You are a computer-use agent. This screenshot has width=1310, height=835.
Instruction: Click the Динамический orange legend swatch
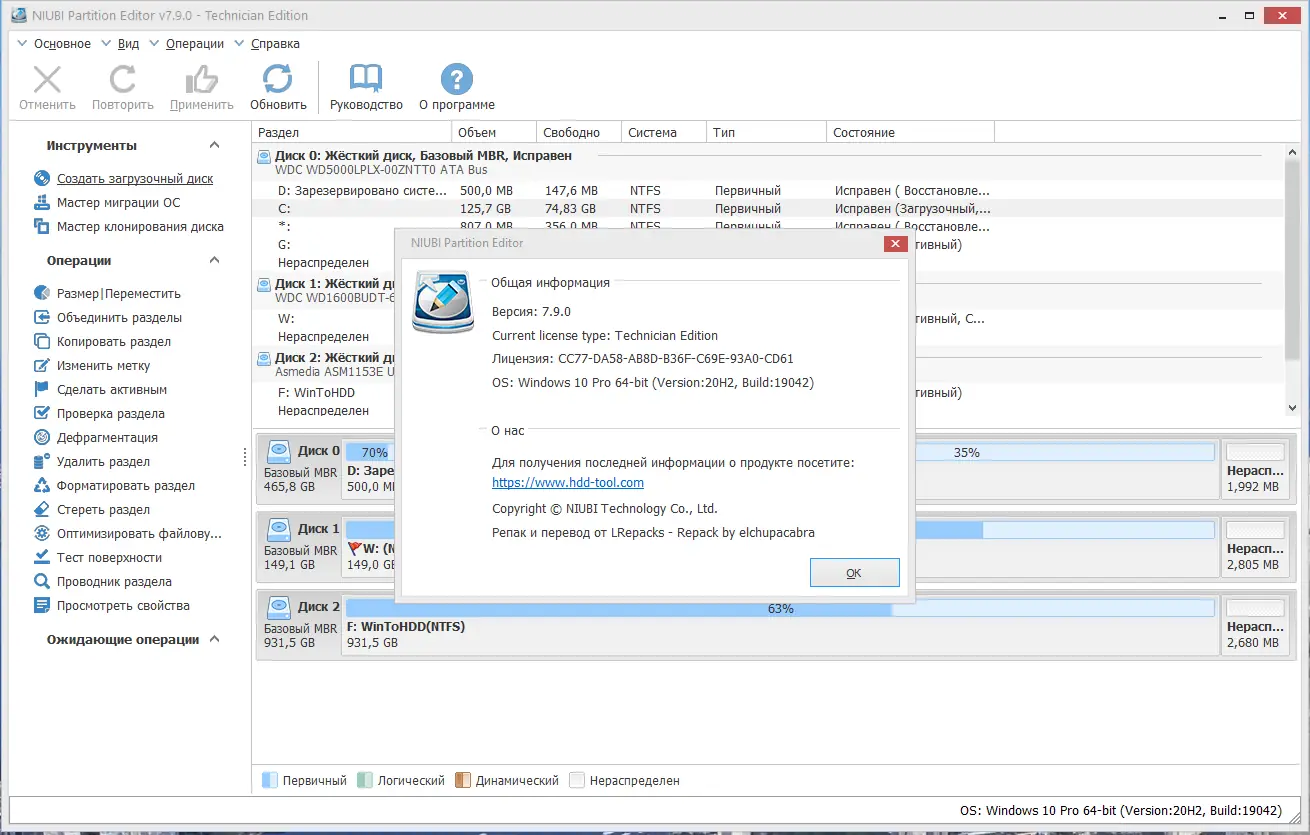[463, 780]
